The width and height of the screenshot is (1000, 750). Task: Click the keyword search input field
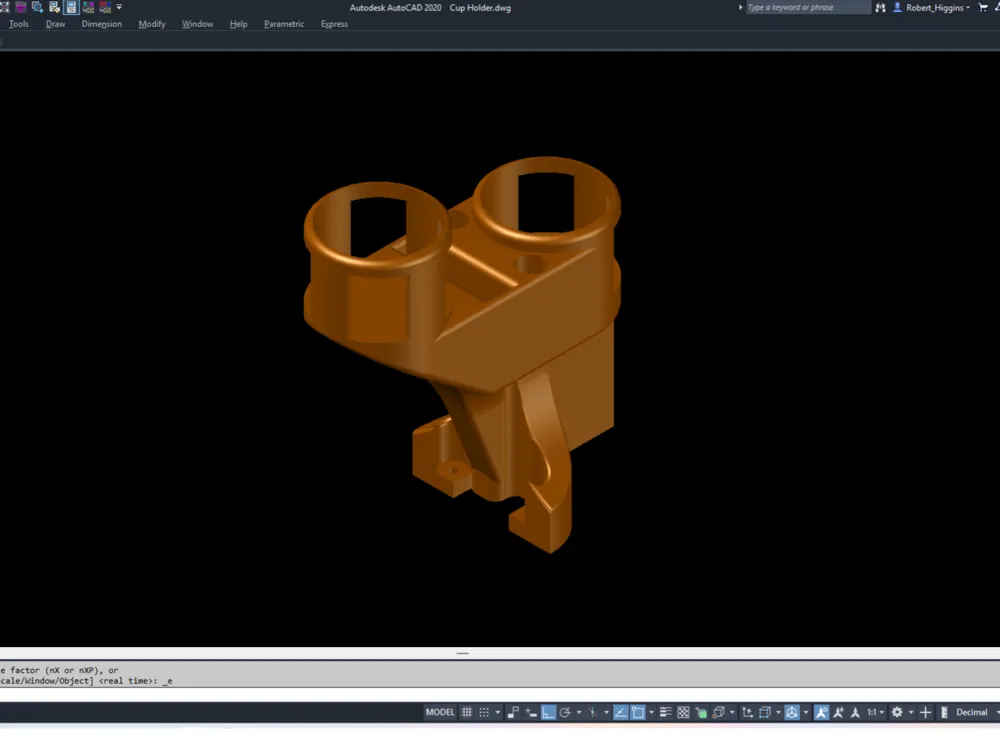[x=808, y=8]
